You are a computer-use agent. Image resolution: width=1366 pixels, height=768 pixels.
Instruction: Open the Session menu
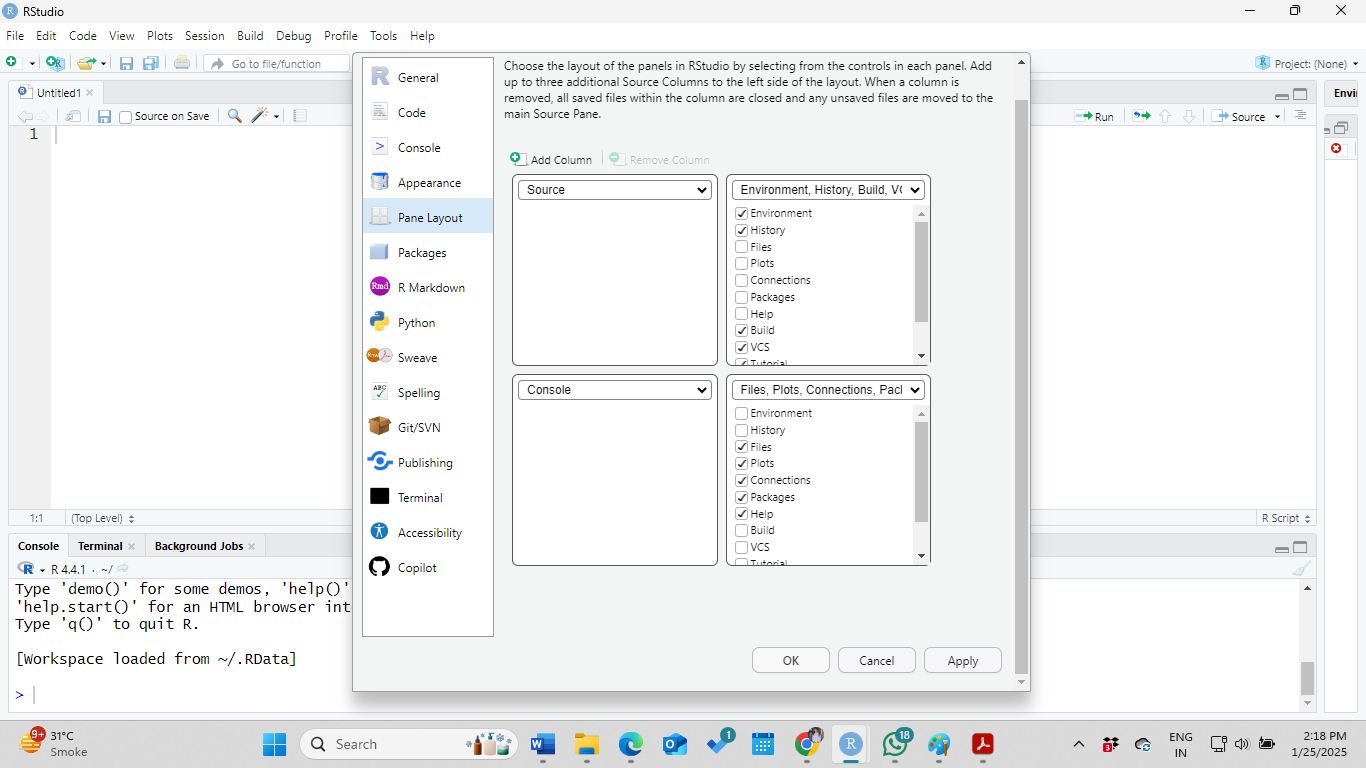tap(204, 35)
